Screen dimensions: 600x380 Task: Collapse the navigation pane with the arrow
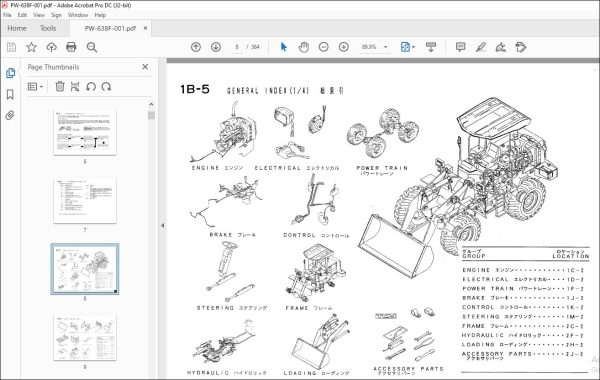[163, 225]
